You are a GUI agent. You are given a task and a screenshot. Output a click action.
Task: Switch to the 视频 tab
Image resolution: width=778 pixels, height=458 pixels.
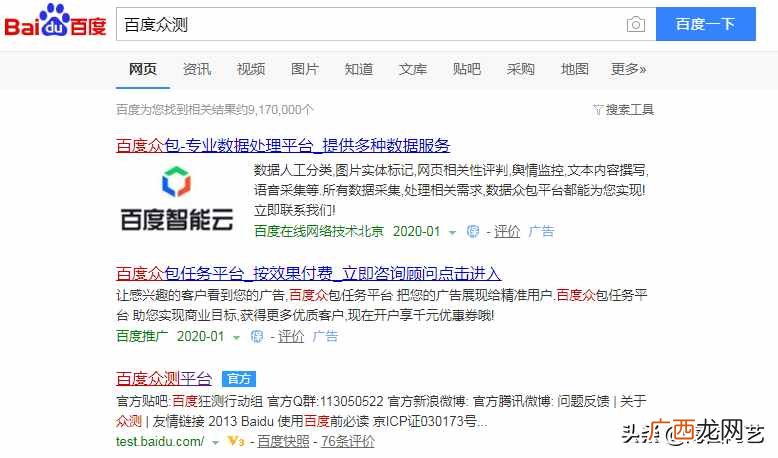pyautogui.click(x=251, y=69)
